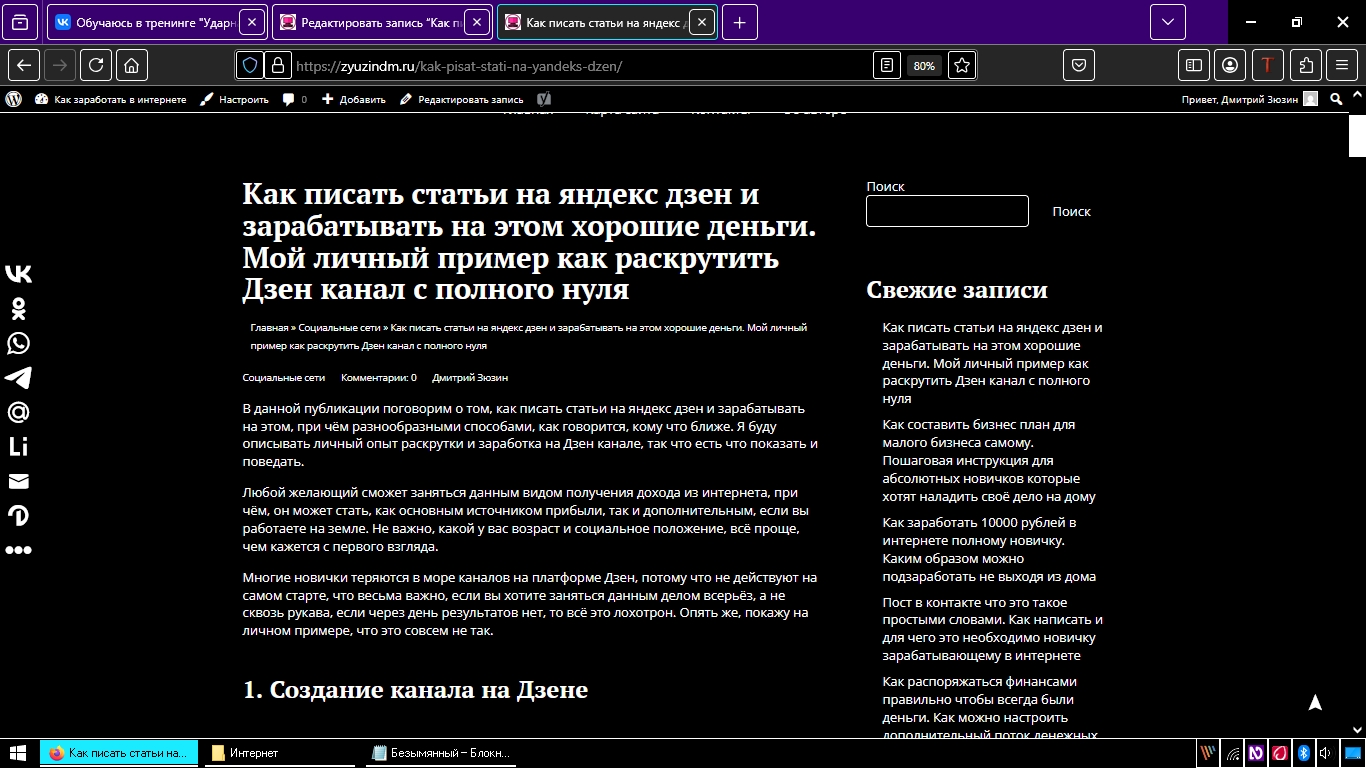
Task: Open the Firefox account menu
Action: pyautogui.click(x=1230, y=65)
